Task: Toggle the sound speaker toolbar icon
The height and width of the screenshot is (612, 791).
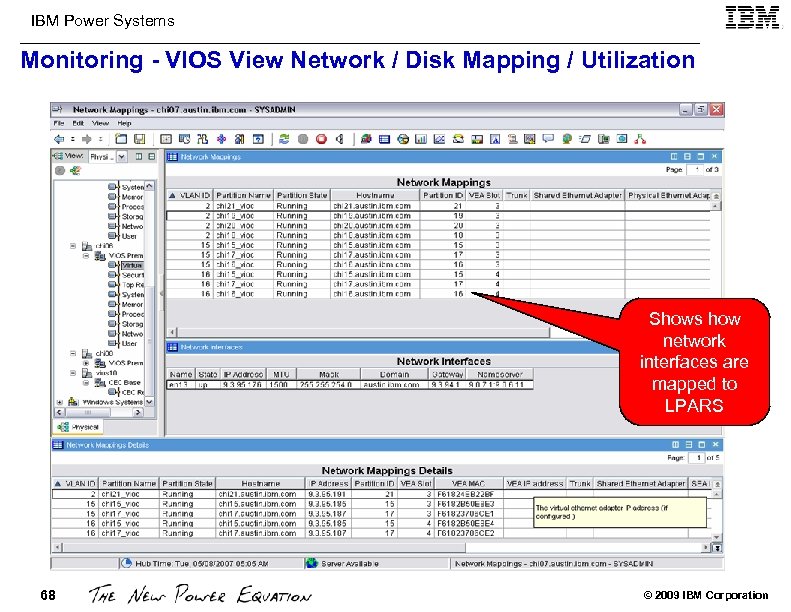Action: tap(340, 139)
